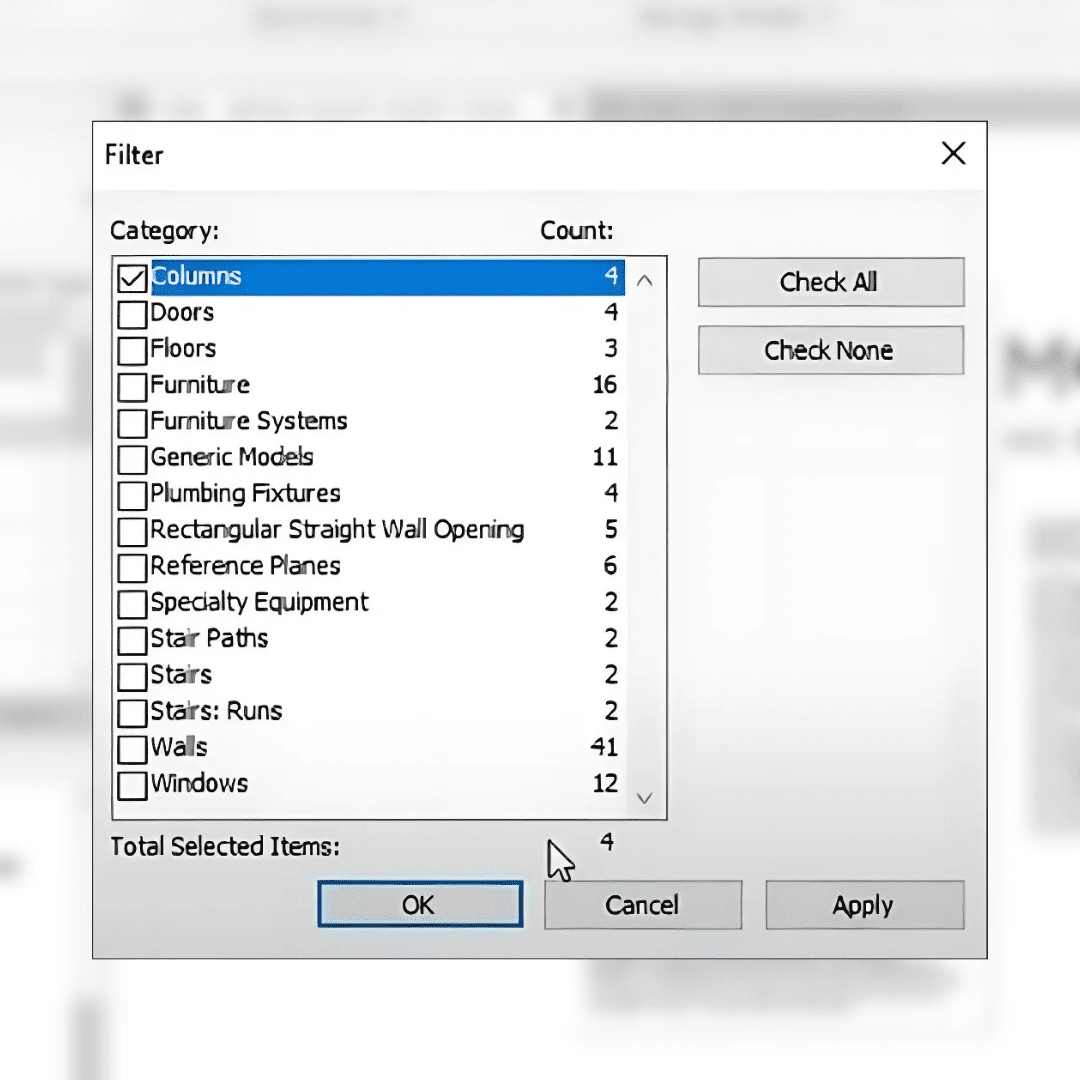Check the Specialty Equipment box
Screen dimensions: 1080x1080
(x=132, y=604)
